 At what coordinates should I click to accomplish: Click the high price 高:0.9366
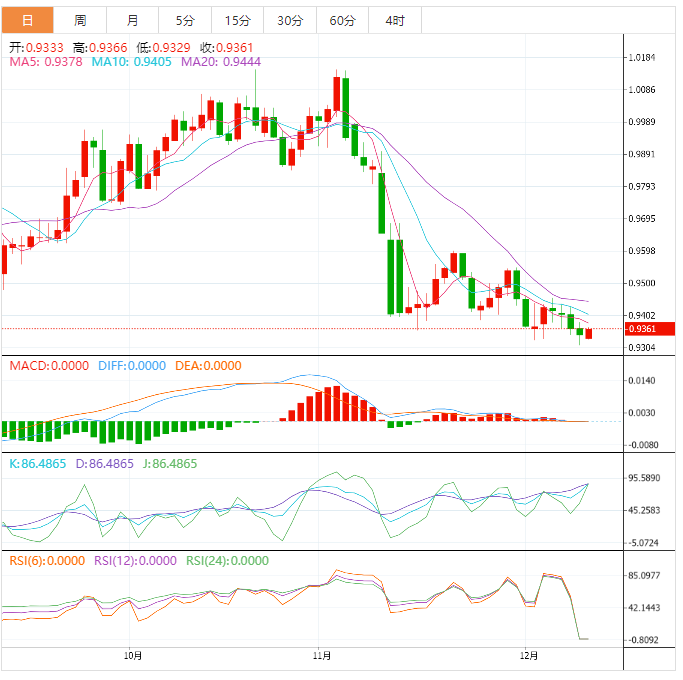(x=100, y=47)
